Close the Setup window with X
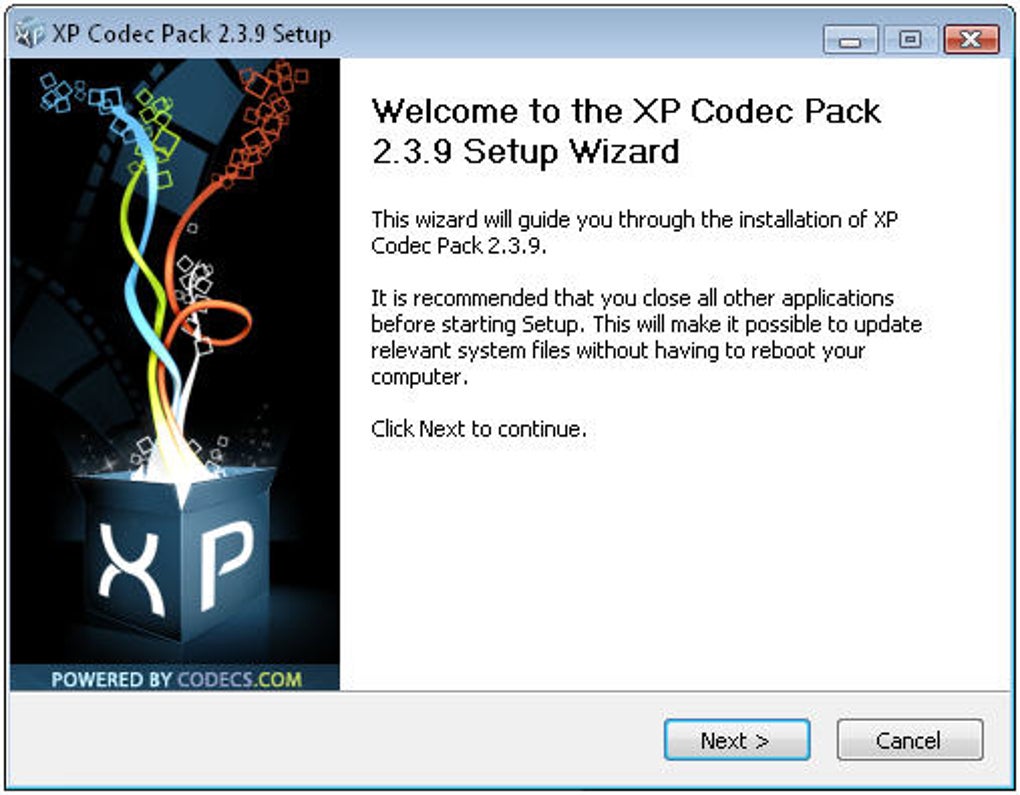 (971, 40)
